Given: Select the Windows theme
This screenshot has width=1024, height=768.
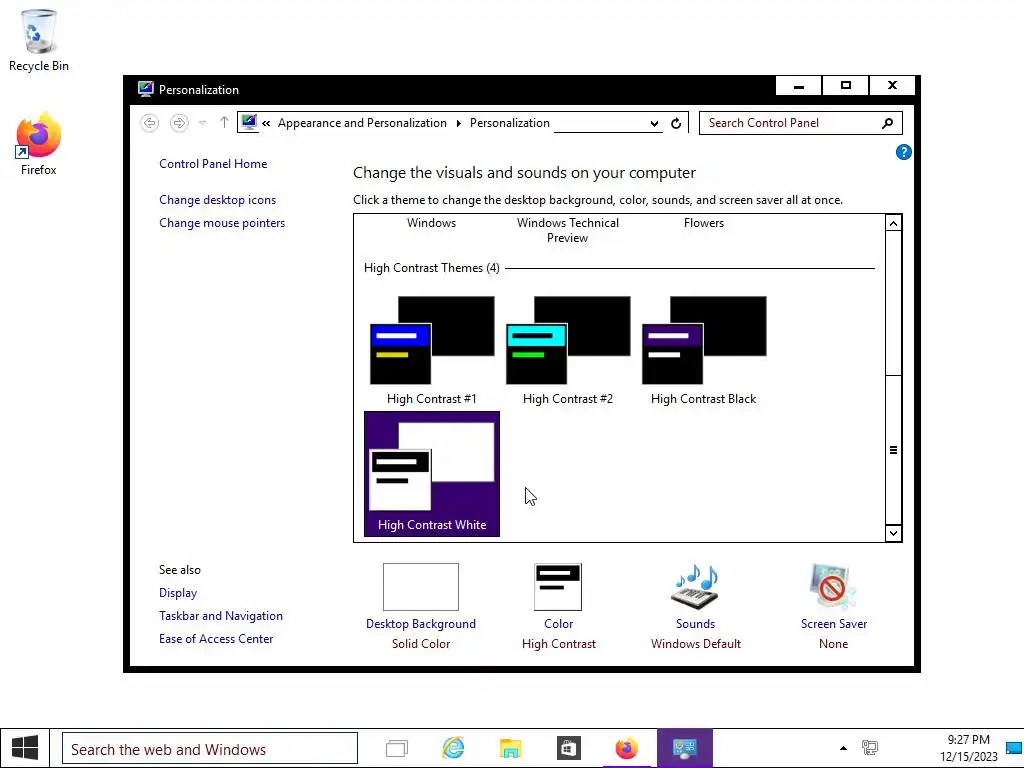Looking at the screenshot, I should pos(431,223).
